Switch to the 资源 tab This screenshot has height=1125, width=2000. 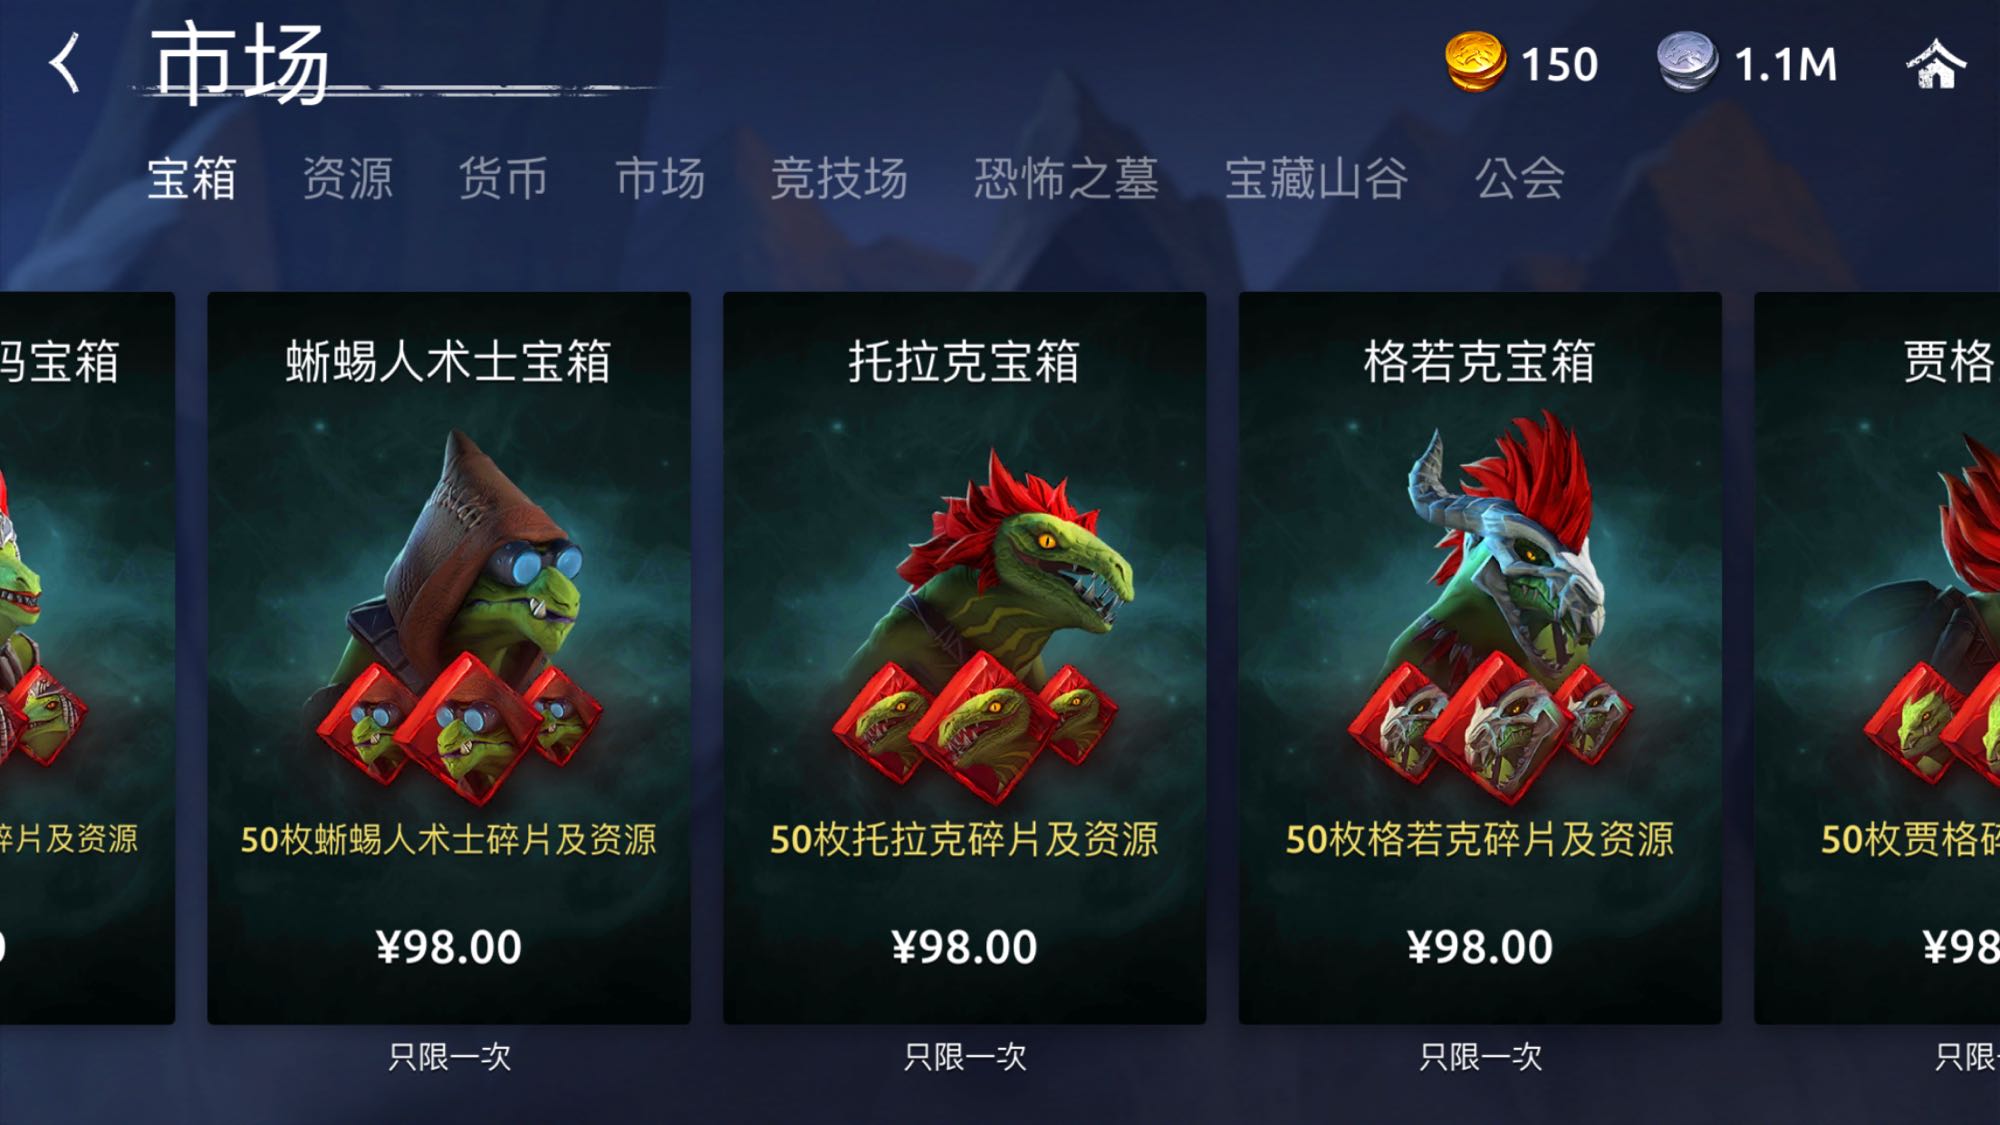[347, 179]
